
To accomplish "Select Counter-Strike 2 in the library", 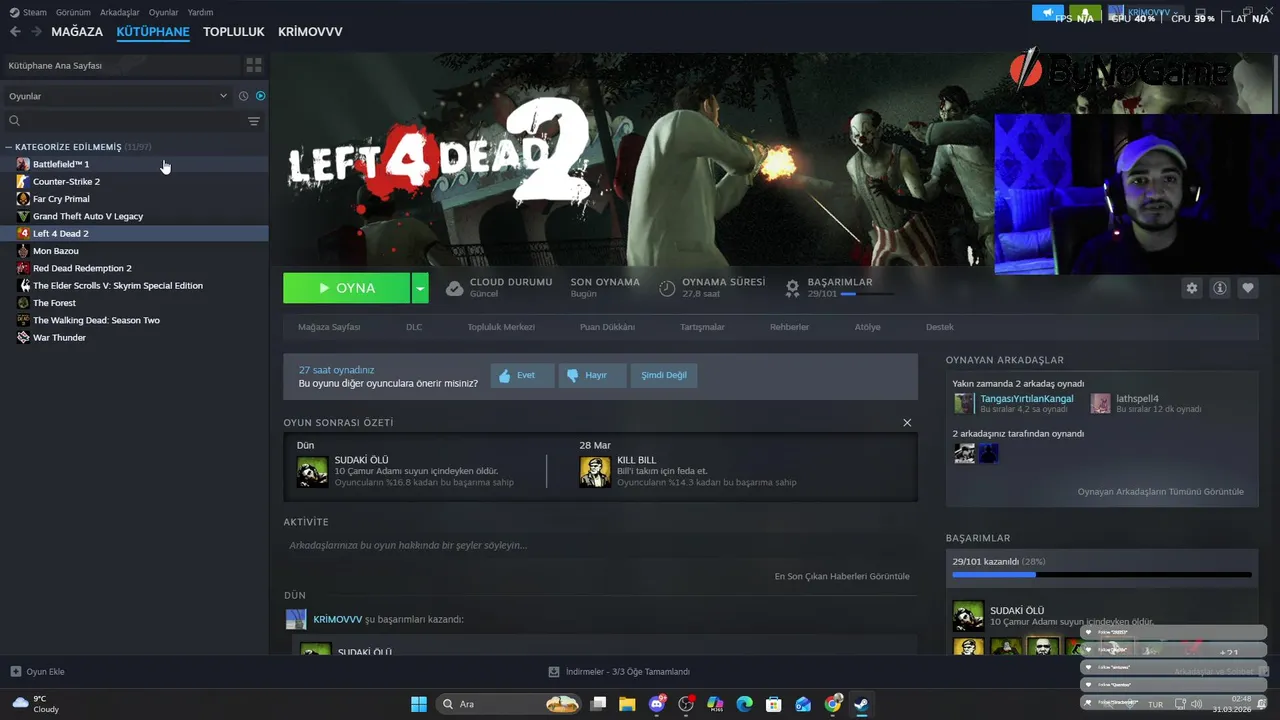I will 134,181.
